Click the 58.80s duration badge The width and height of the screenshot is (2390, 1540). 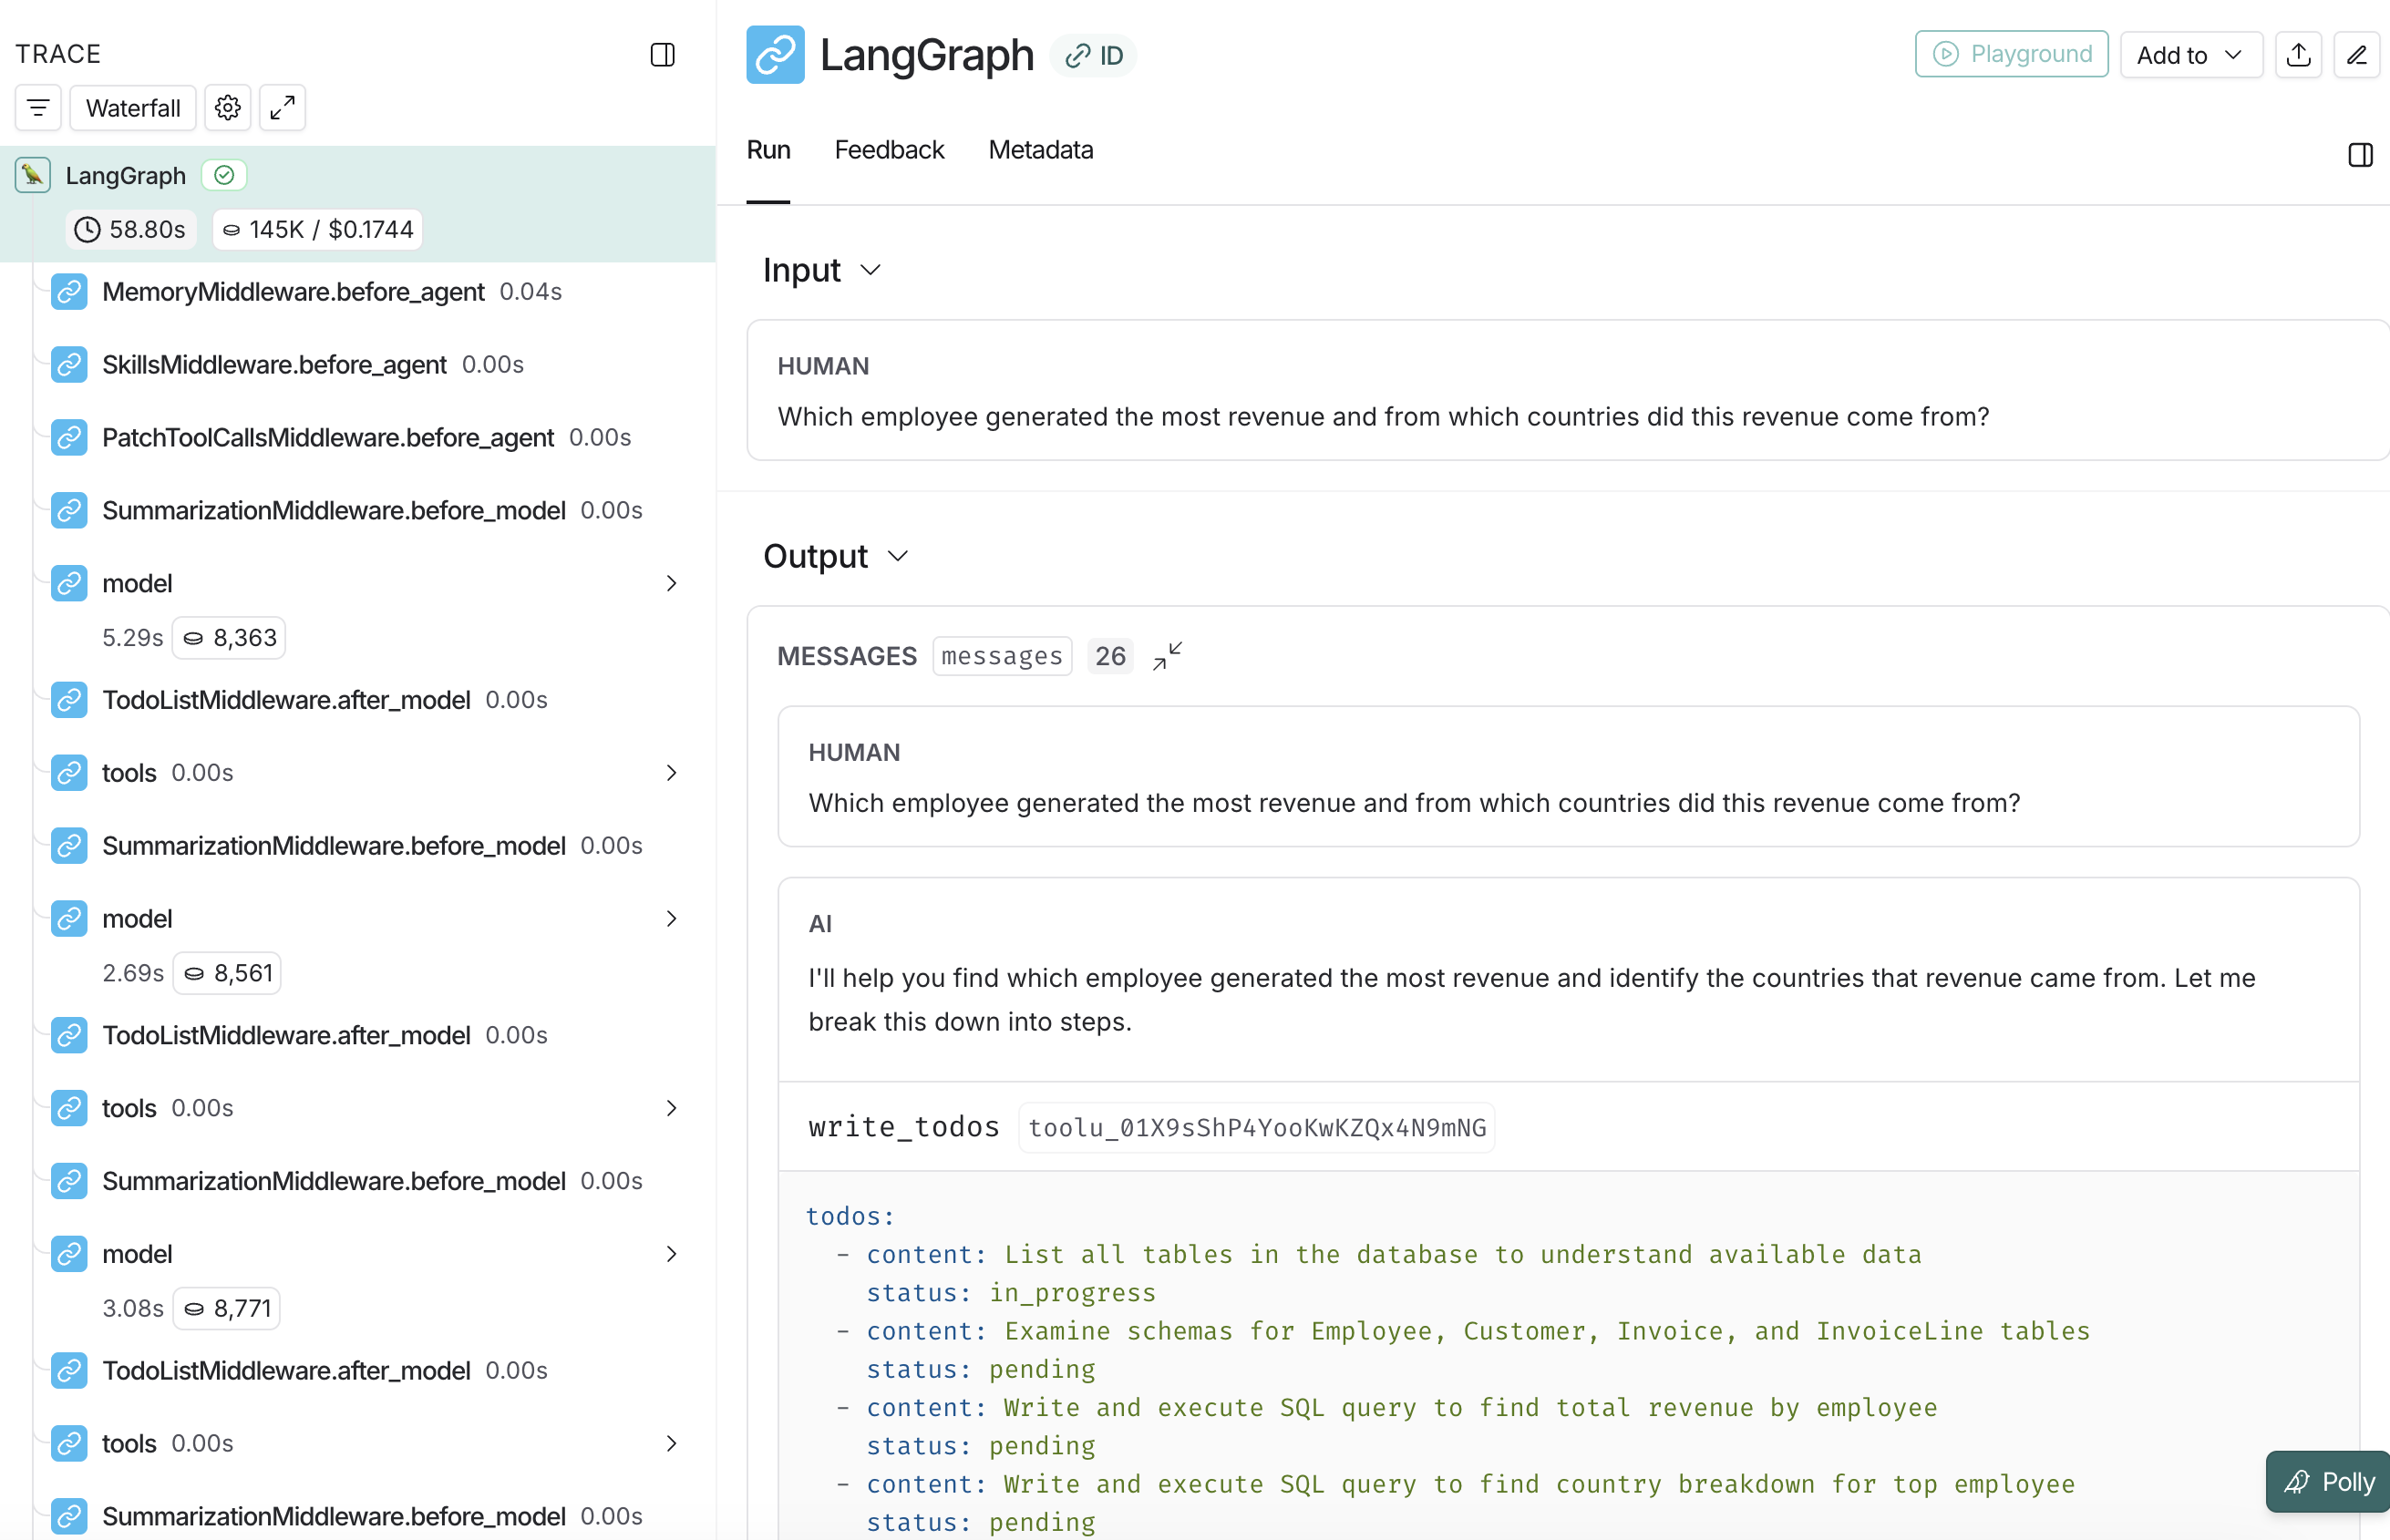point(131,229)
